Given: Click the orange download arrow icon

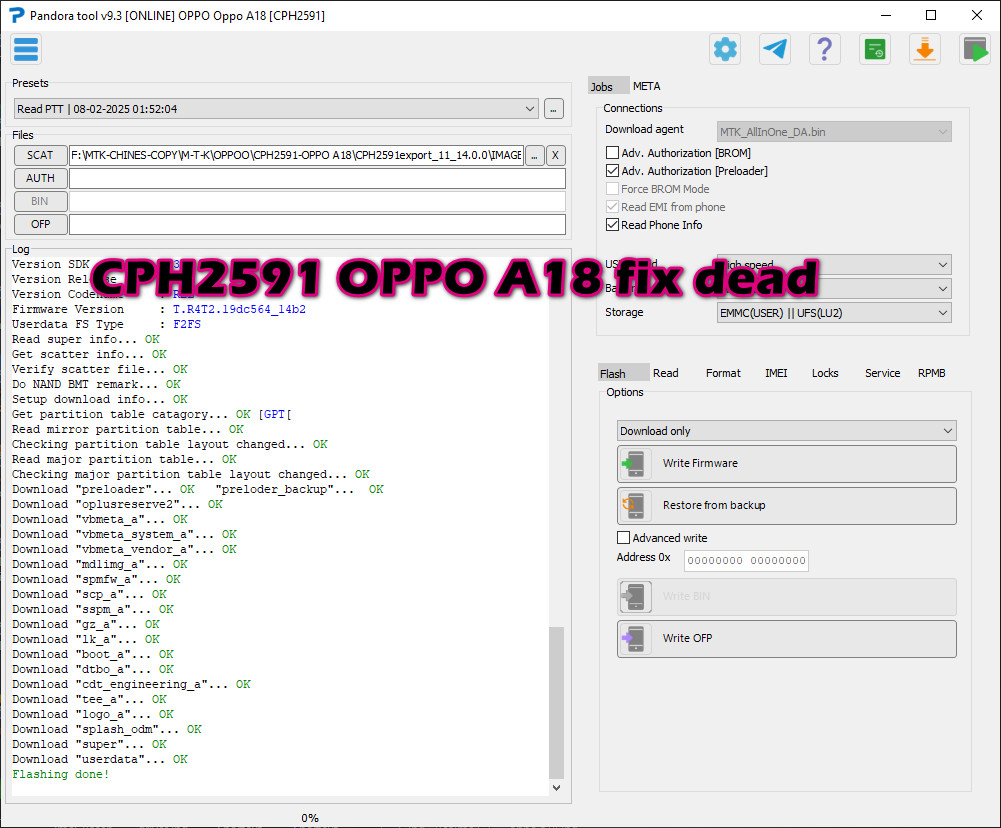Looking at the screenshot, I should pos(924,49).
